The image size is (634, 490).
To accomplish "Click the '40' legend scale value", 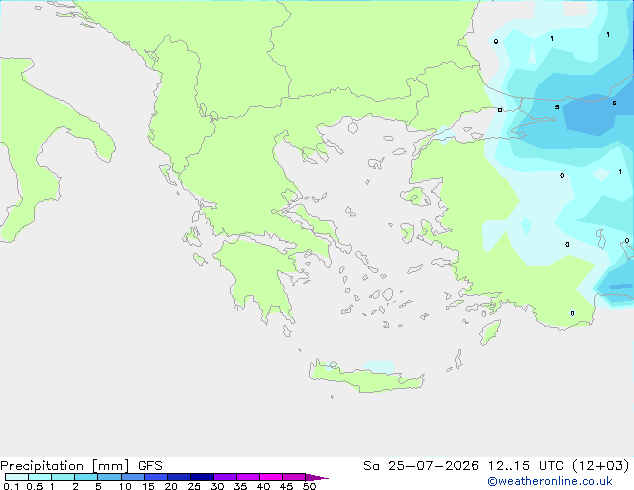I will coord(263,486).
